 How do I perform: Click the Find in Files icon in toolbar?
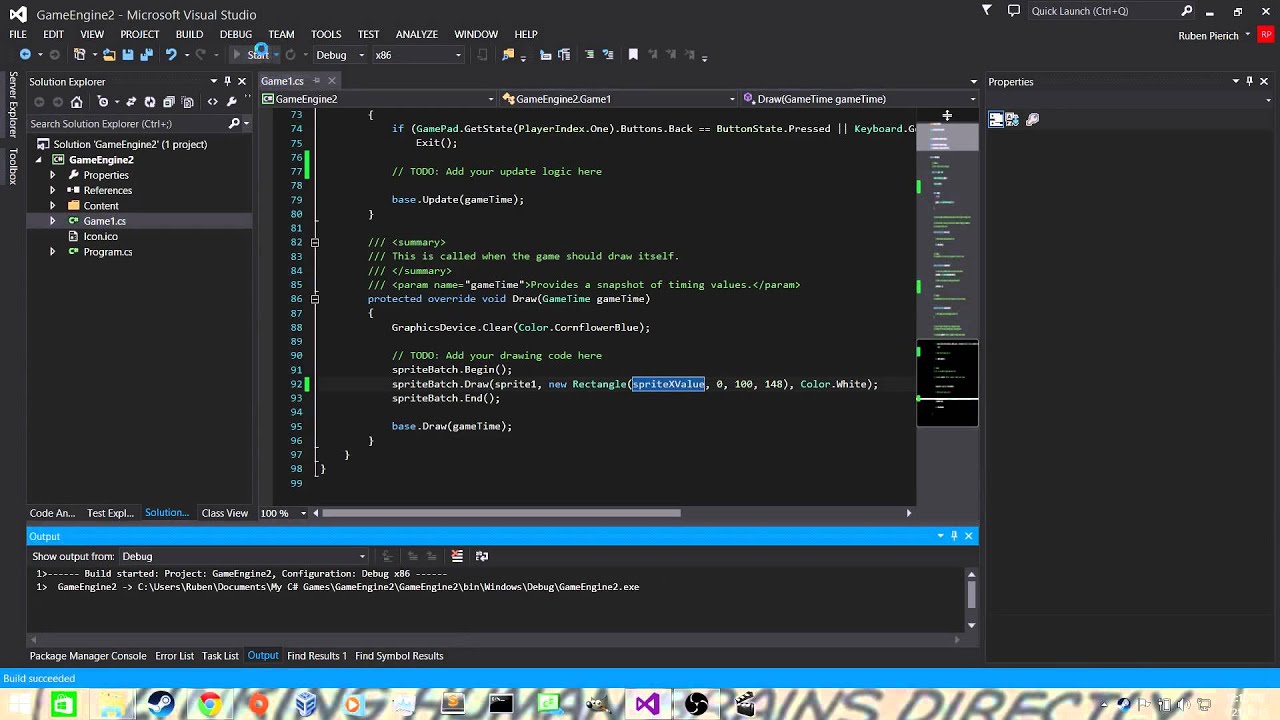[x=508, y=55]
